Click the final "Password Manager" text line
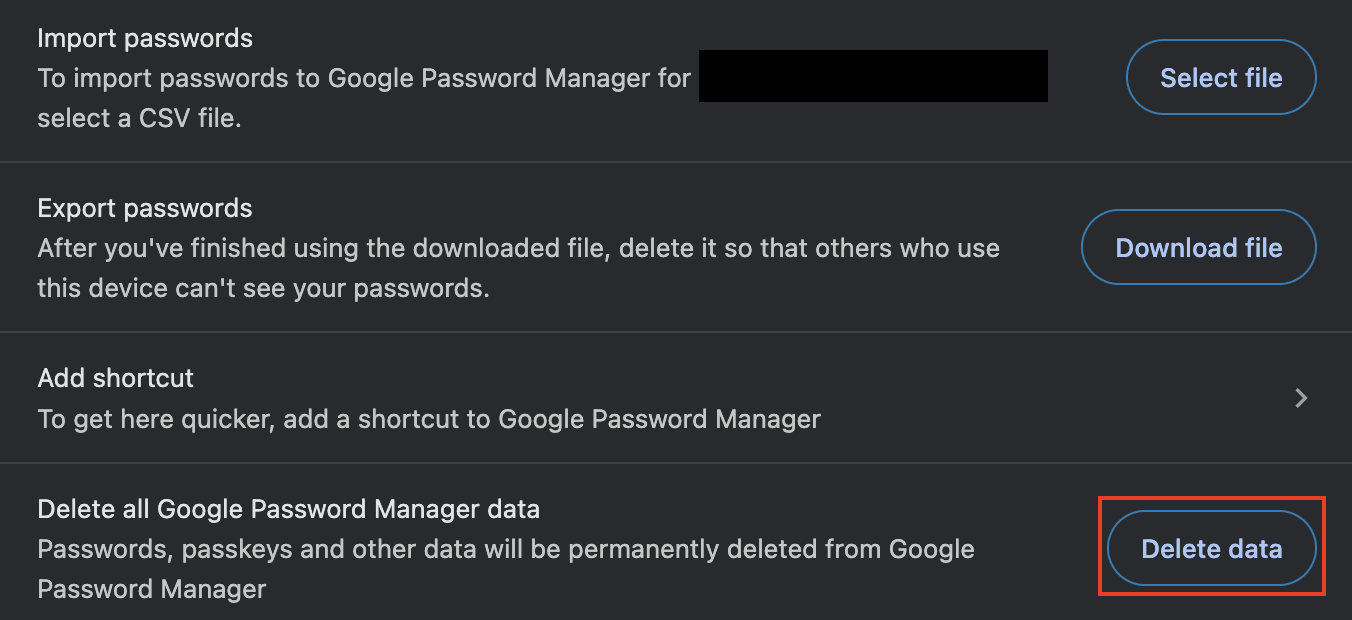The width and height of the screenshot is (1352, 620). pos(152,588)
